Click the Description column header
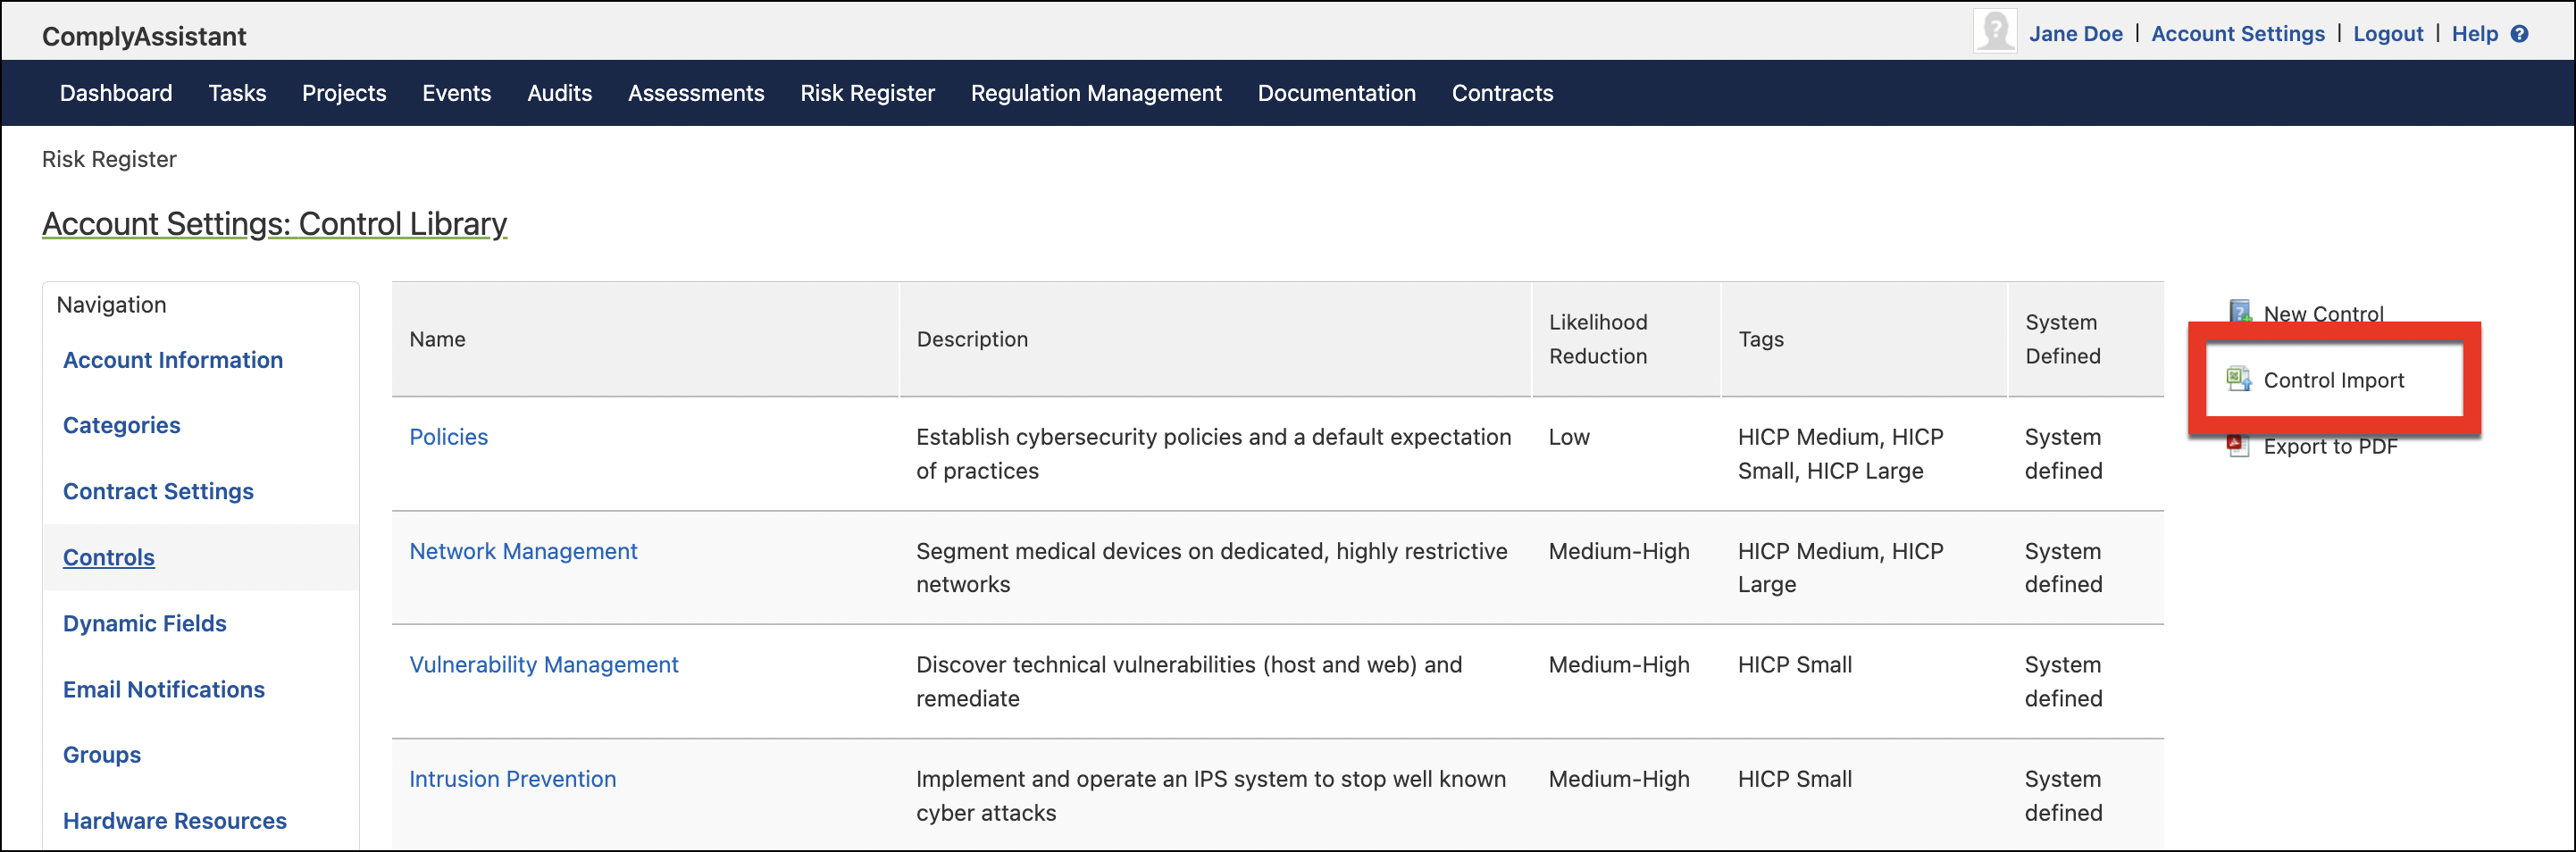 [x=1215, y=339]
